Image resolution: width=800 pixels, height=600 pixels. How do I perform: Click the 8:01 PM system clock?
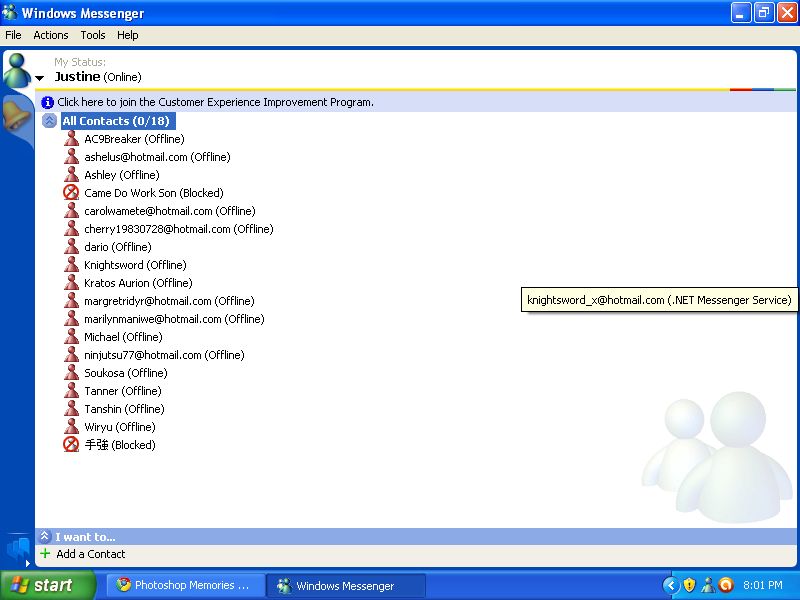tap(763, 585)
